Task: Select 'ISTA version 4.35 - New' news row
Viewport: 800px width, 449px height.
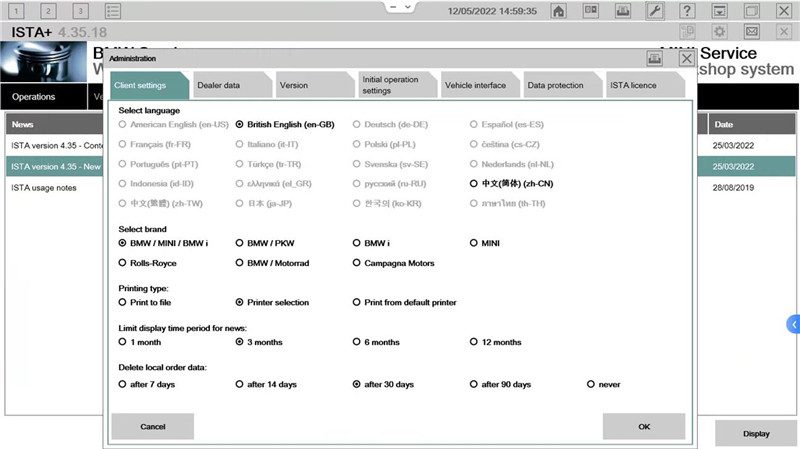Action: [55, 166]
